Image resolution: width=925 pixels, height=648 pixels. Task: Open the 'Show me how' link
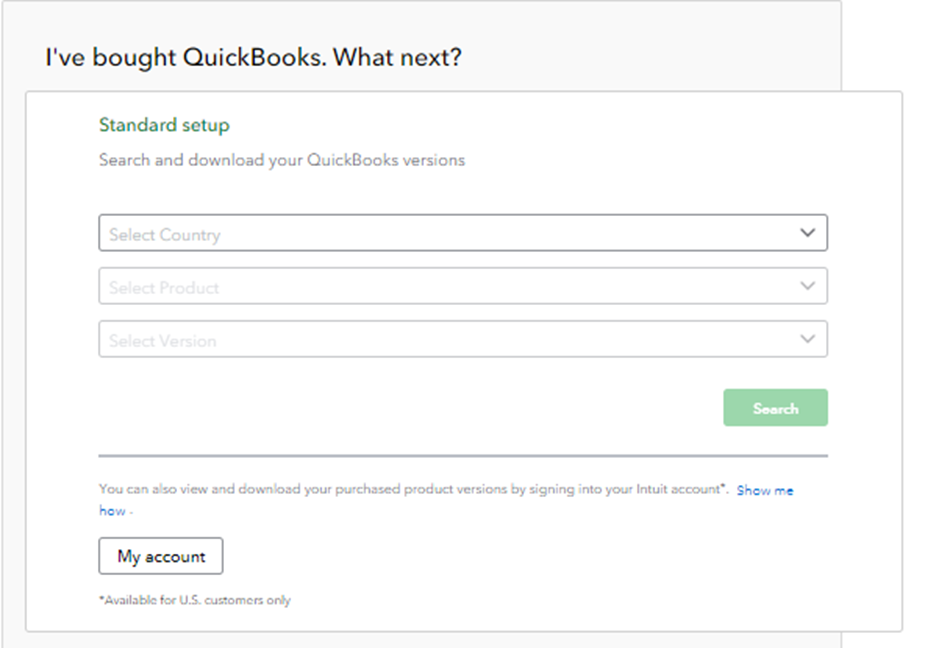coord(765,490)
